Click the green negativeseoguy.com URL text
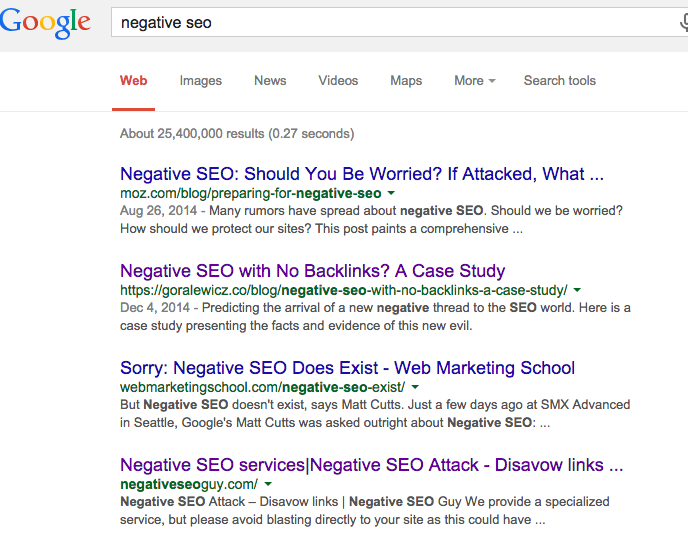The width and height of the screenshot is (688, 540). [188, 484]
